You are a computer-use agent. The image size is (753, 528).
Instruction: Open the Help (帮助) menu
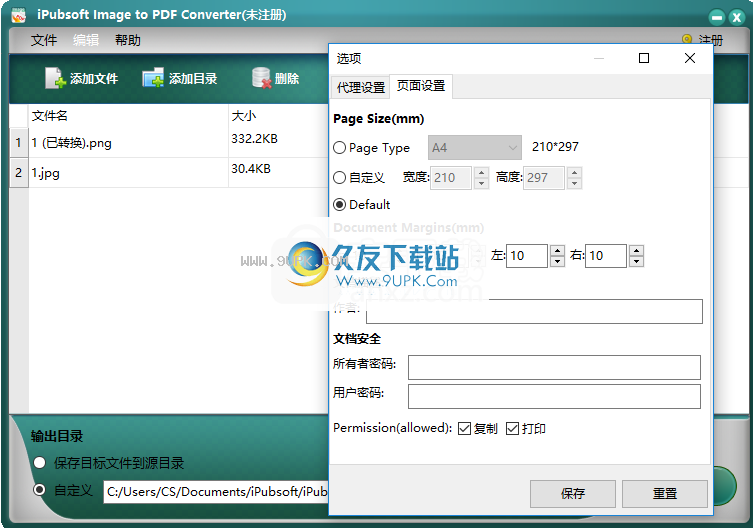pos(128,40)
